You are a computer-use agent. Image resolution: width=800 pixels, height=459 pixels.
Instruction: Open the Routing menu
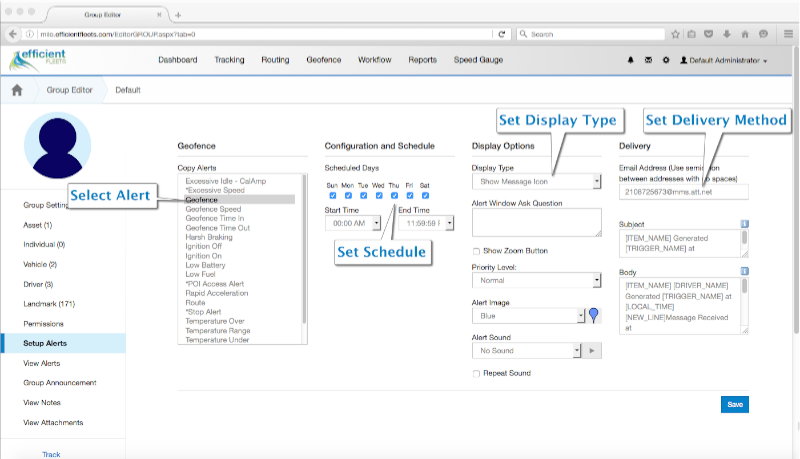coord(275,60)
